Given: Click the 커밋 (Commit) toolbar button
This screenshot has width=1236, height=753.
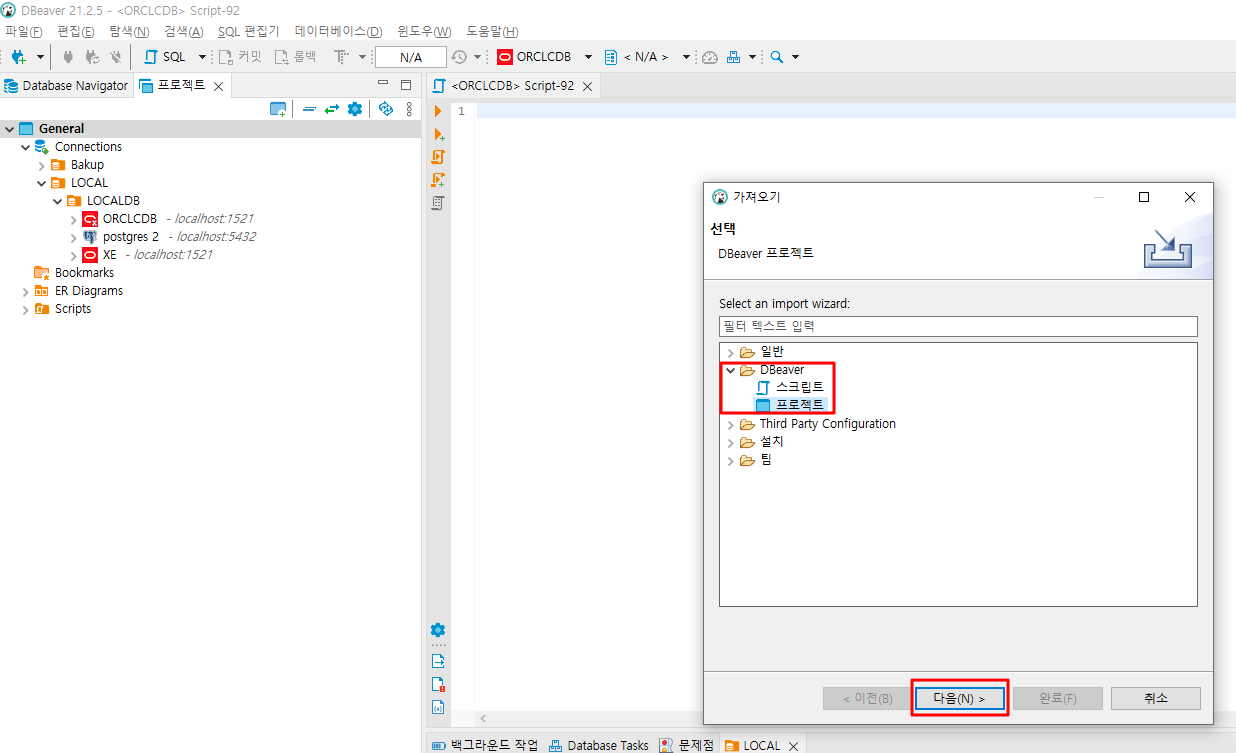Looking at the screenshot, I should 240,57.
